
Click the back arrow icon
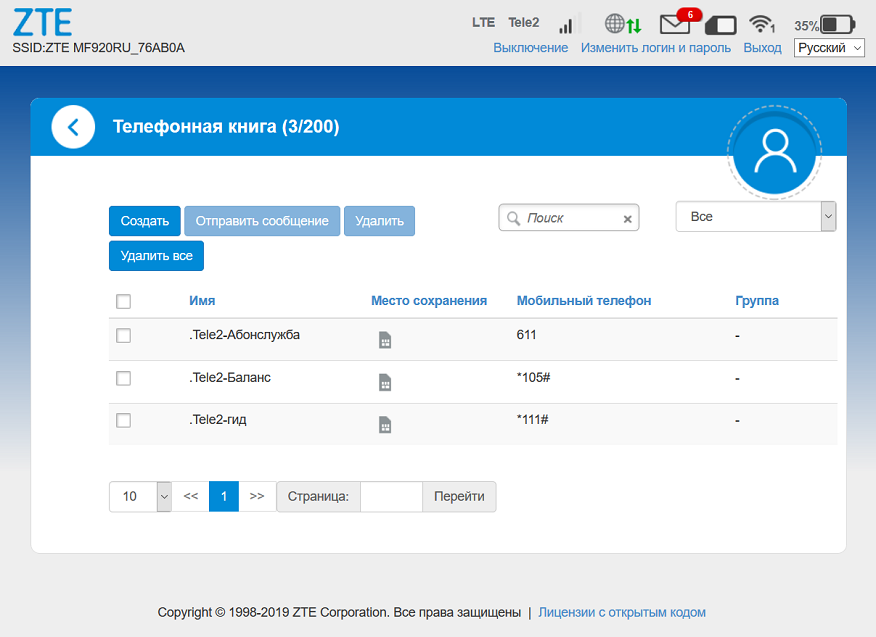[73, 127]
